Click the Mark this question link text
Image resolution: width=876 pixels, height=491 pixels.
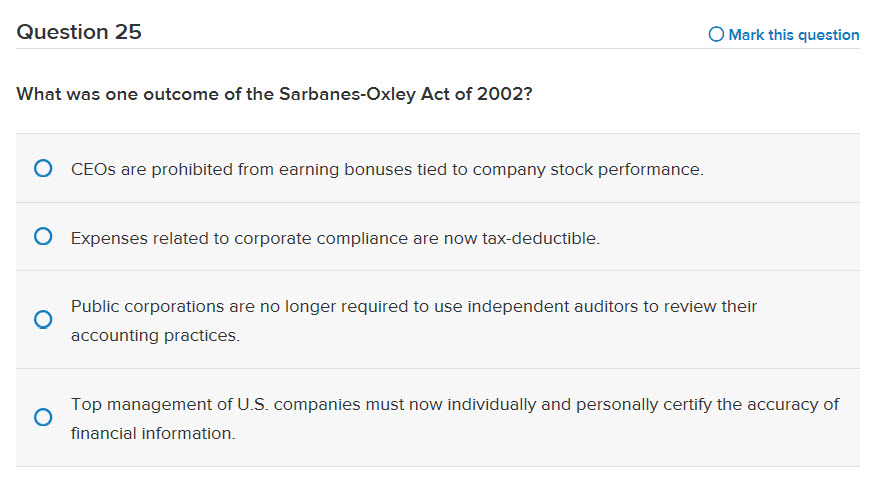(x=793, y=35)
